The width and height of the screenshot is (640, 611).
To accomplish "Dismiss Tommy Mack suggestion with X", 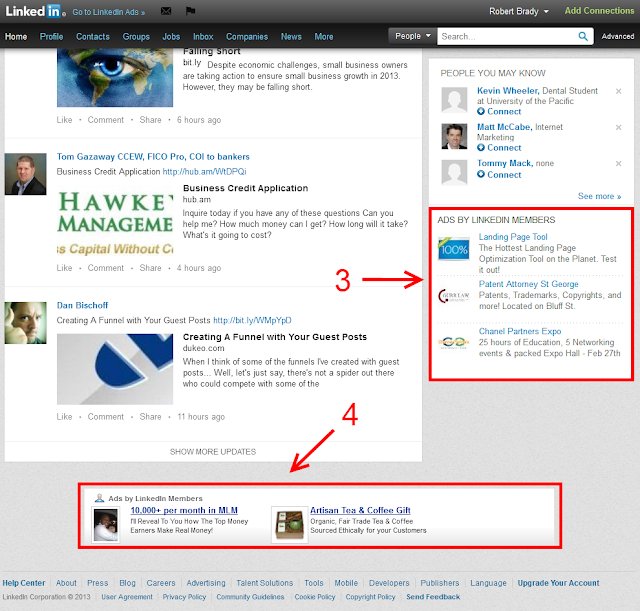I will click(x=618, y=163).
